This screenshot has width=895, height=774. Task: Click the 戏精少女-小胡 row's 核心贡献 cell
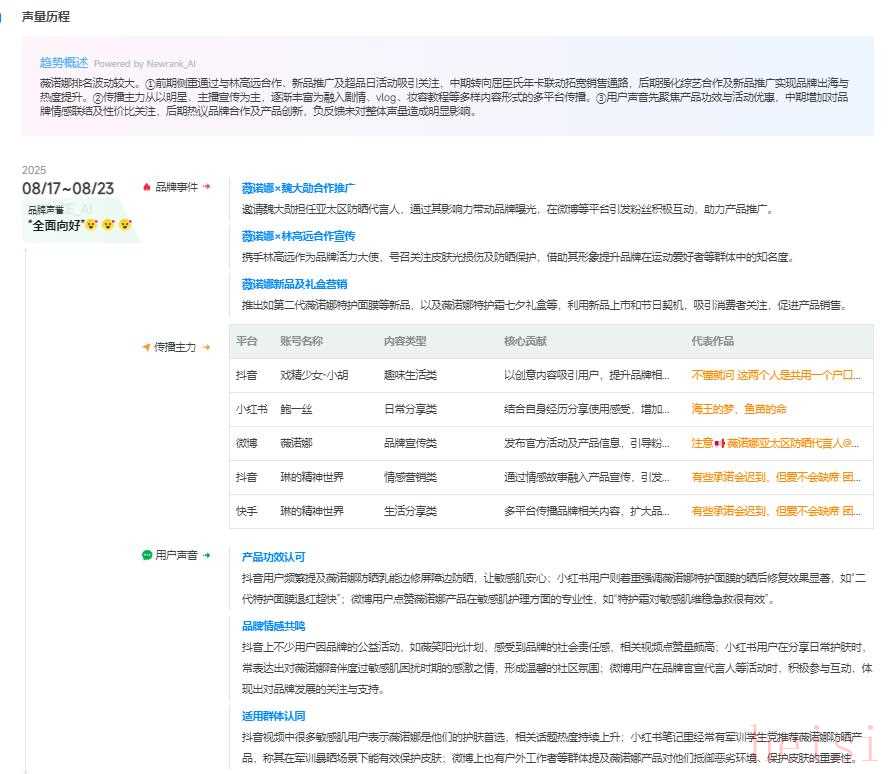[x=587, y=375]
